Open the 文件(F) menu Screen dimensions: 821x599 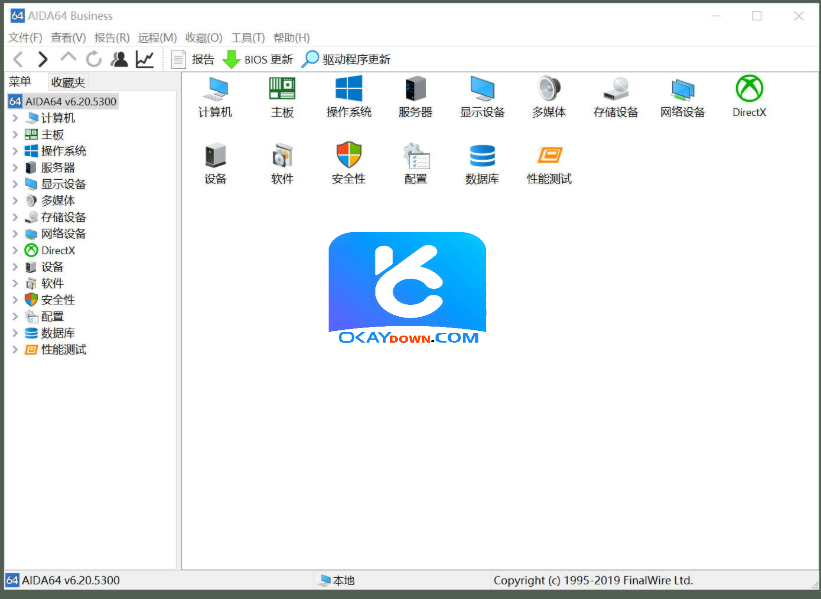(x=25, y=38)
